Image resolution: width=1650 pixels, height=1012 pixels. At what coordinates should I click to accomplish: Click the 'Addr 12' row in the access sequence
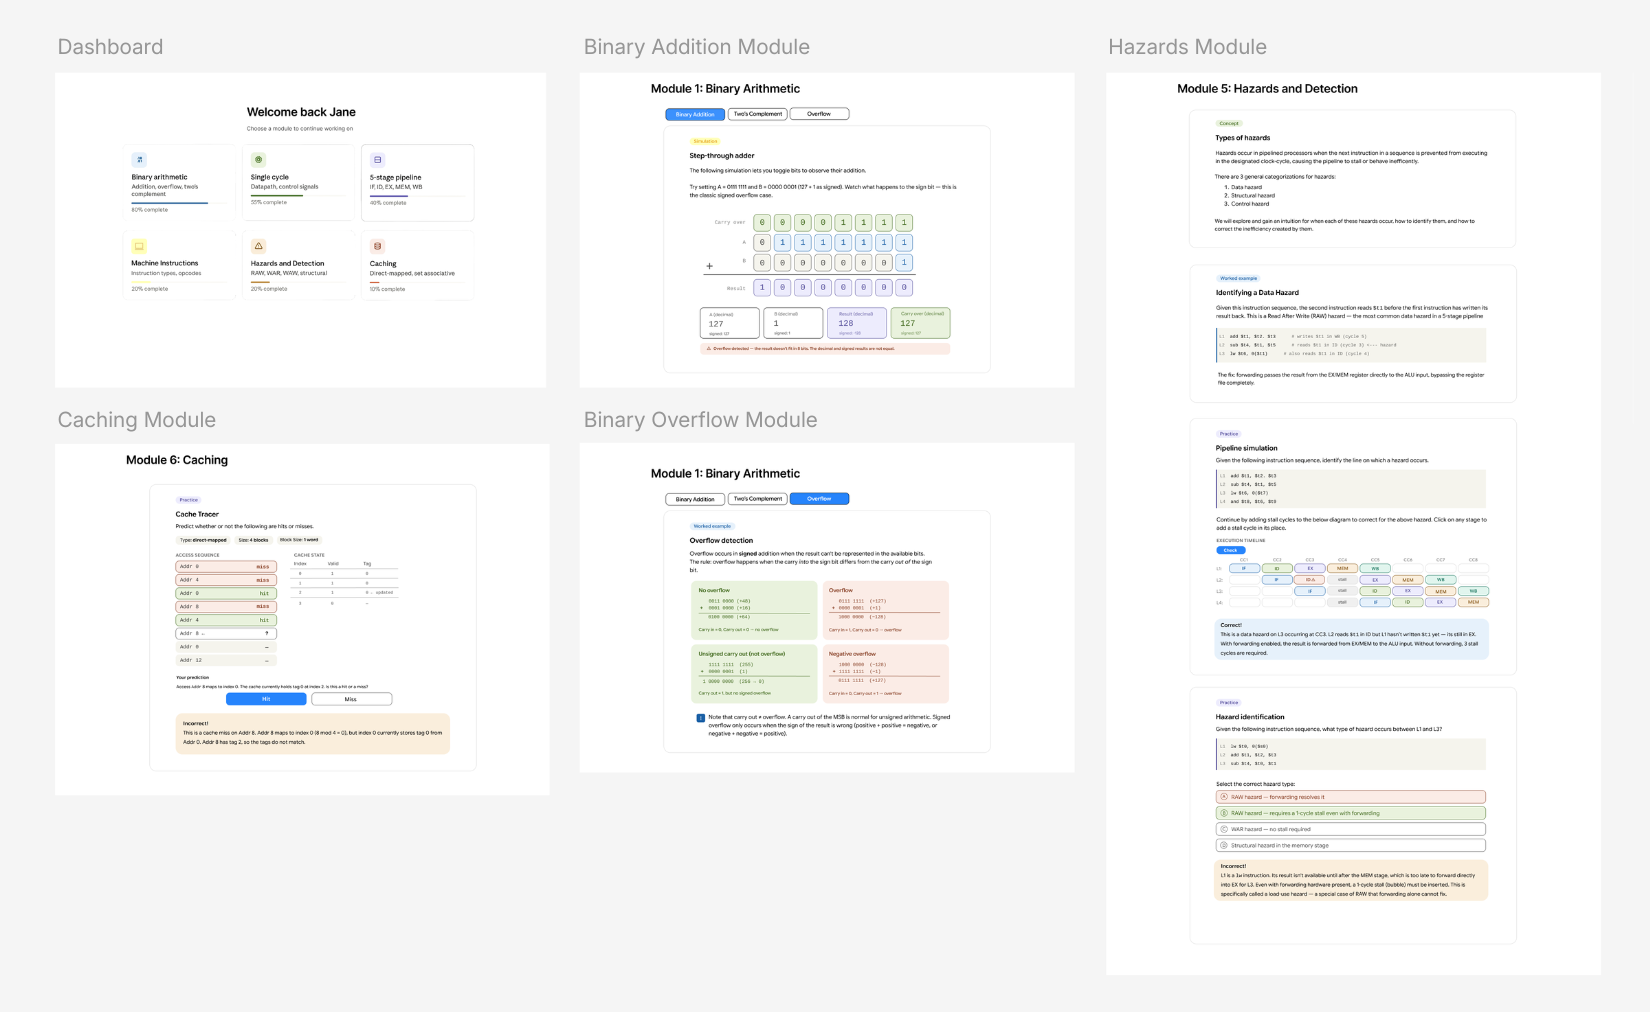pos(226,660)
